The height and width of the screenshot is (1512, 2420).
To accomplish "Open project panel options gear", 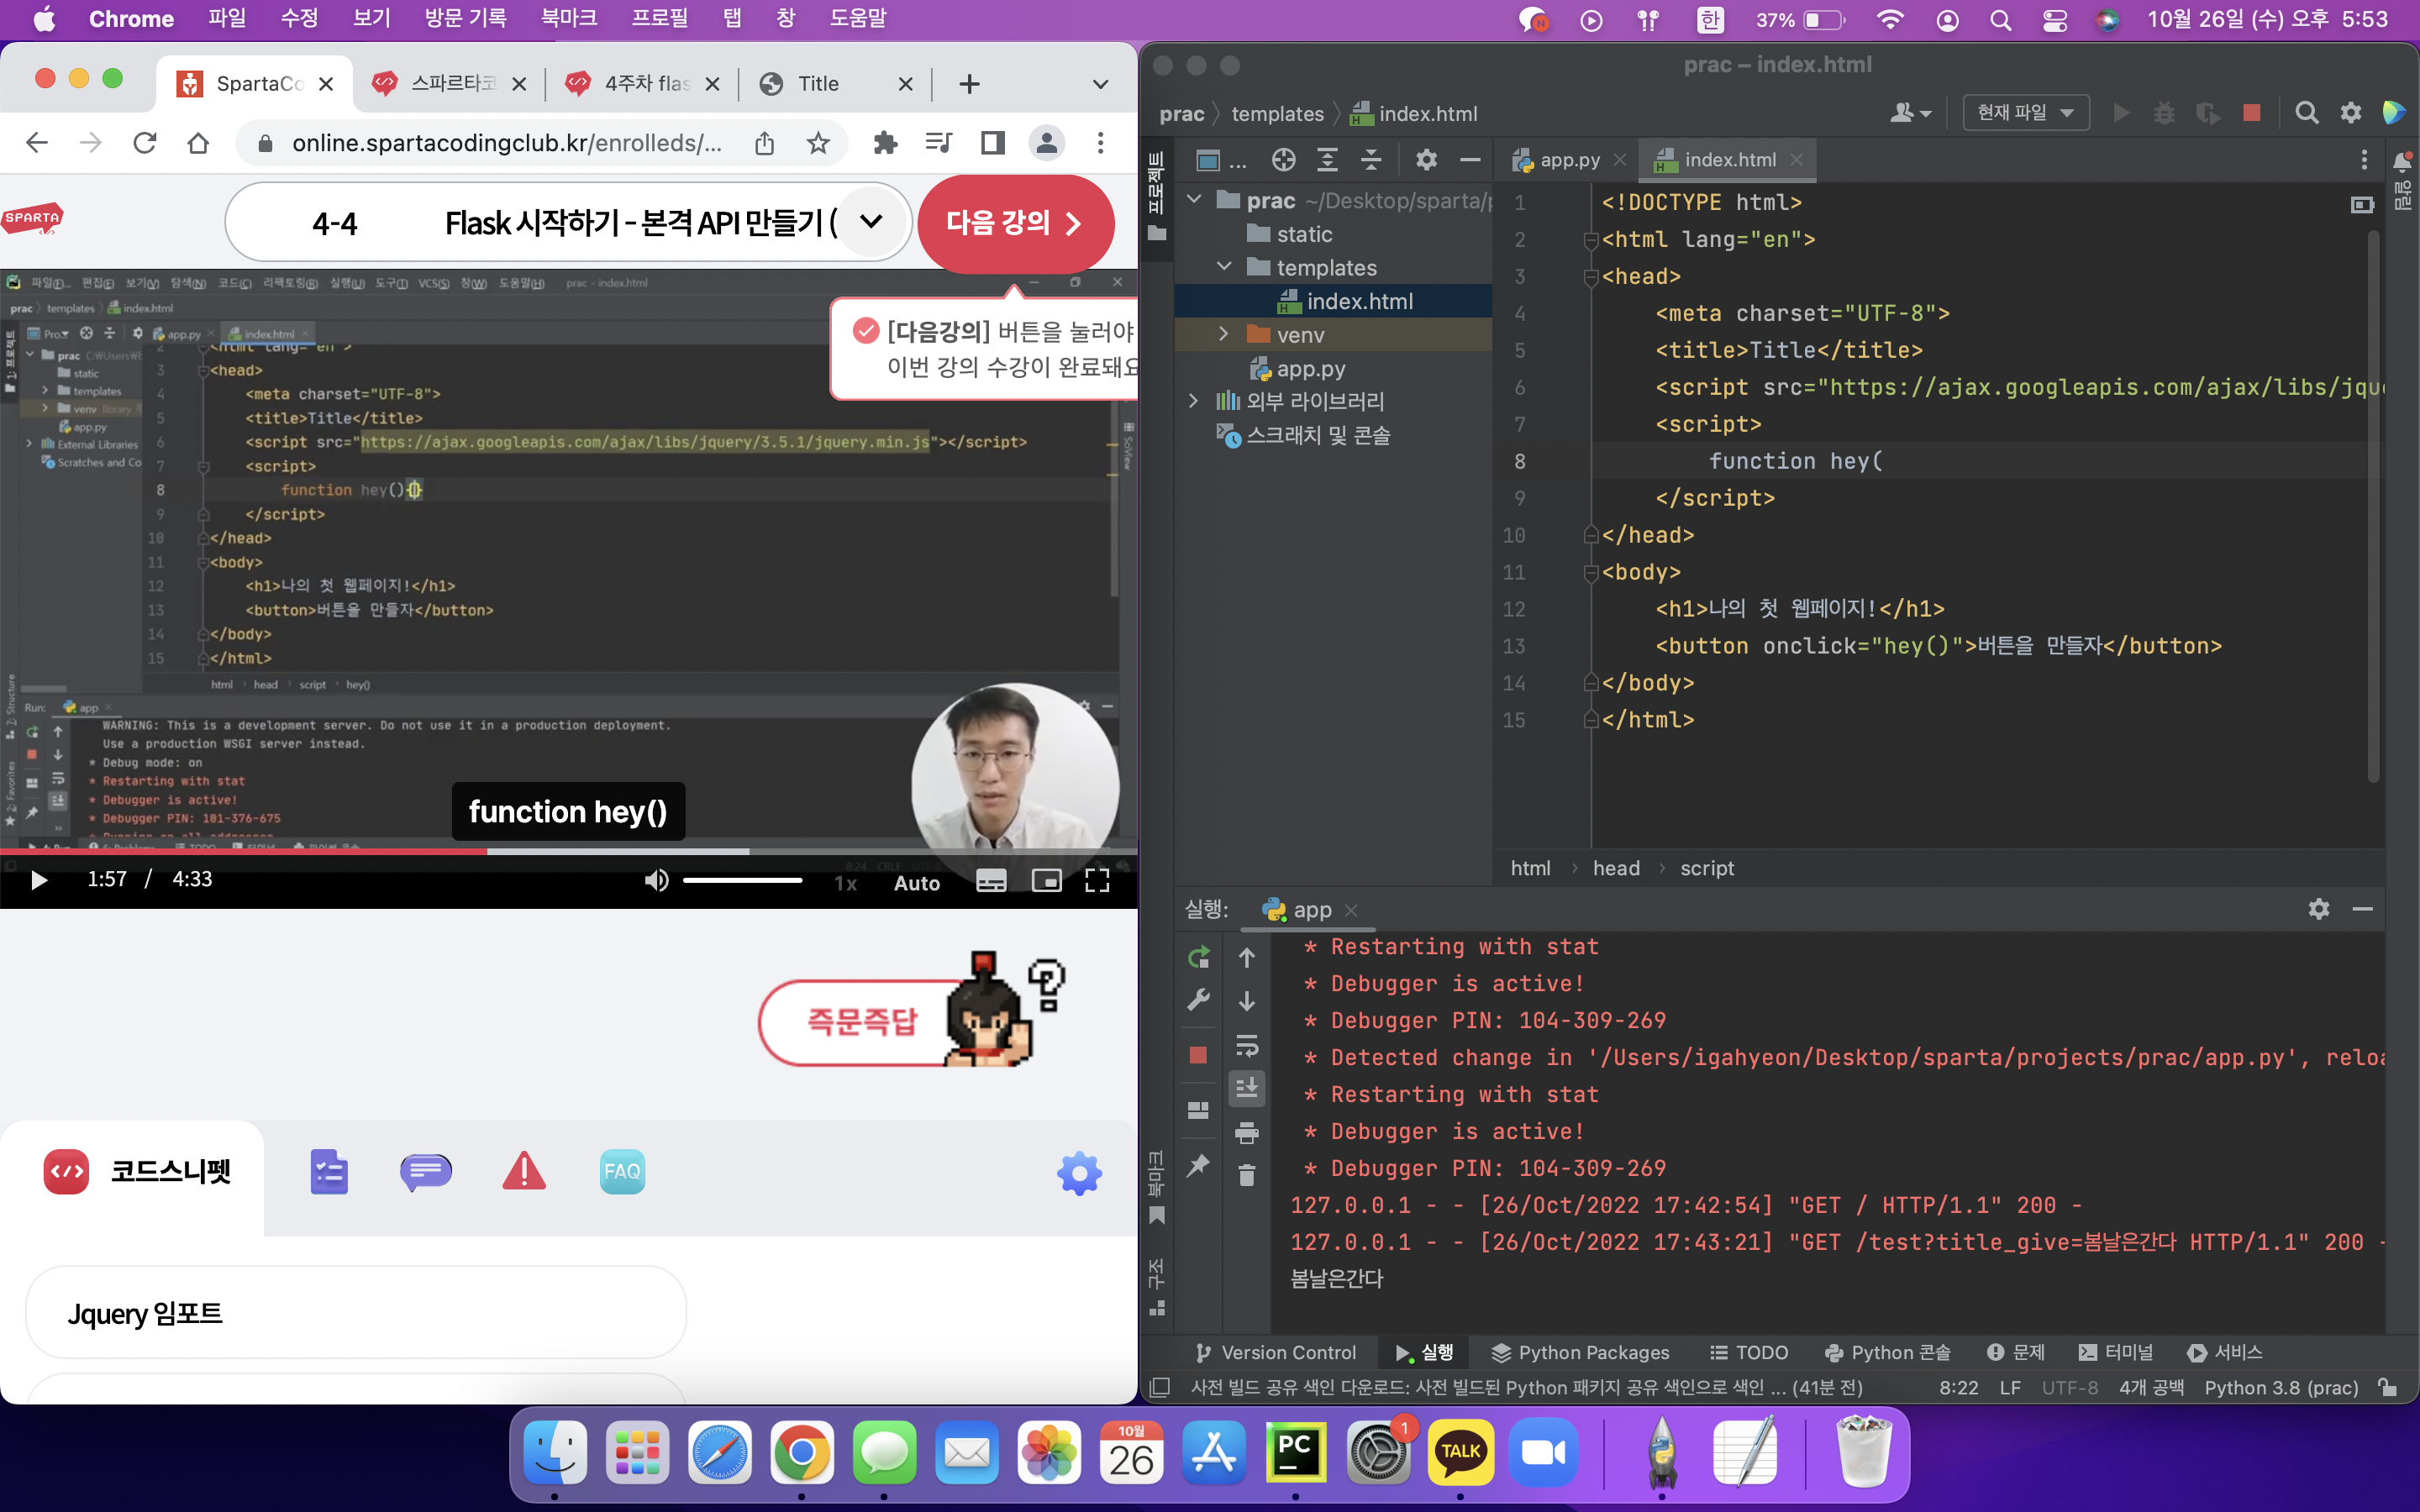I will 1426,160.
